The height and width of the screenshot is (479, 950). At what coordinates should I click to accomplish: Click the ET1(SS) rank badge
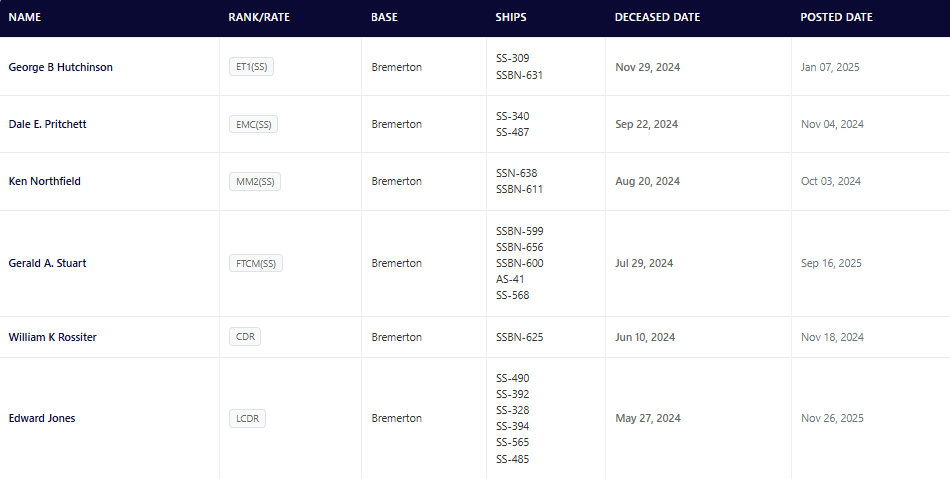251,67
